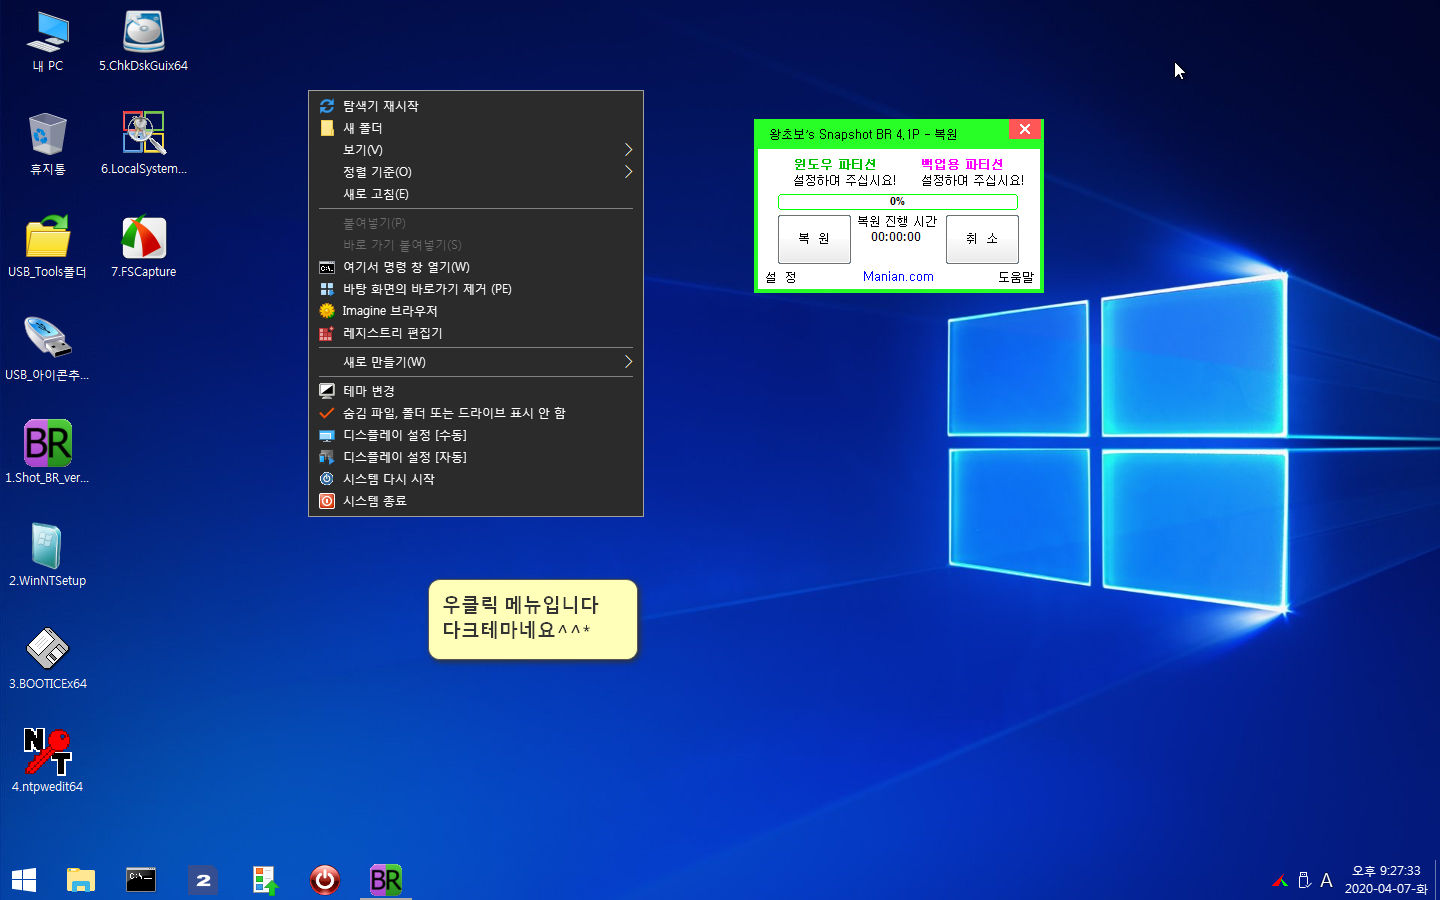Click the blue number 2 taskbar icon

point(203,880)
